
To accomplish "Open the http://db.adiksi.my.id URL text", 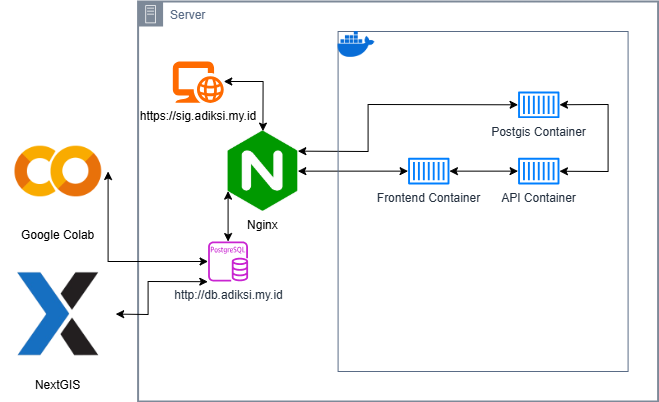I will pyautogui.click(x=228, y=295).
